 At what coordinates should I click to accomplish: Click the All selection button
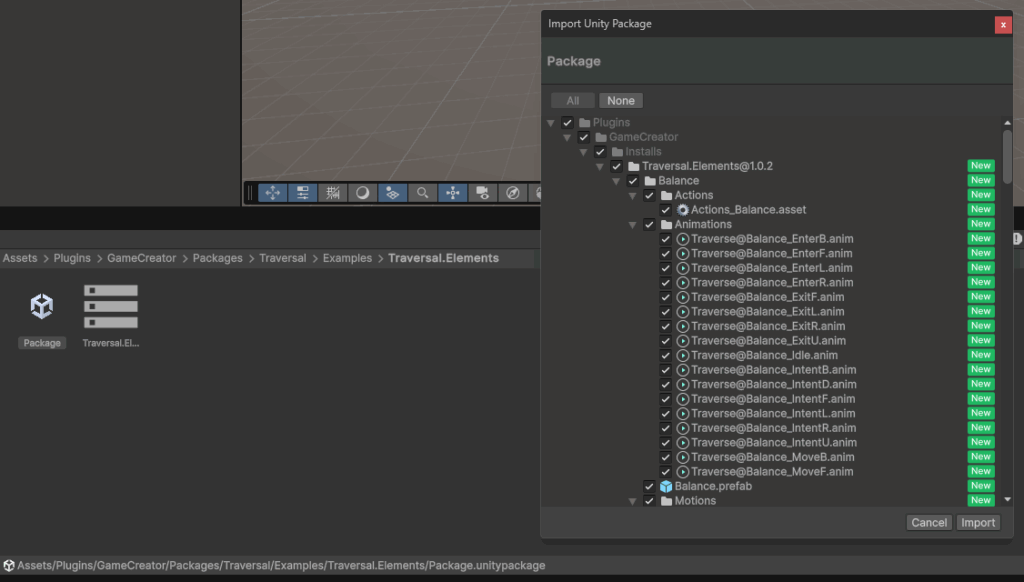pos(573,101)
